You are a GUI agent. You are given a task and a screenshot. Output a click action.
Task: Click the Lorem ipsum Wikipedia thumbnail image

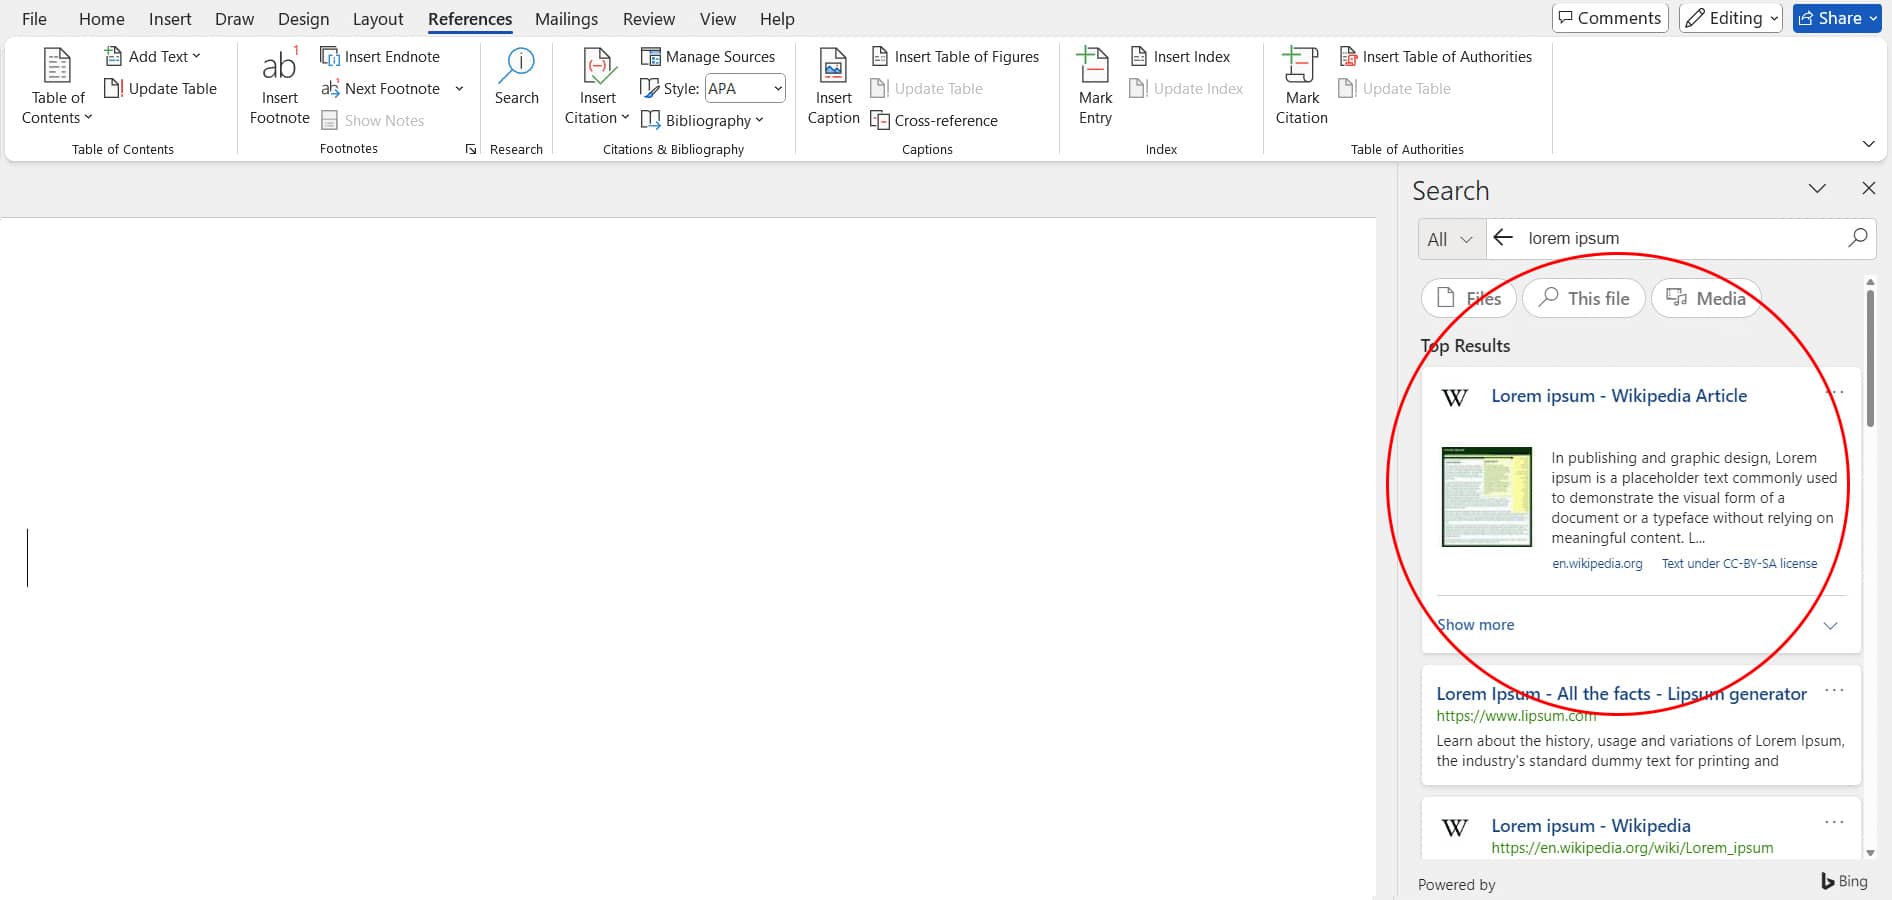coord(1486,497)
